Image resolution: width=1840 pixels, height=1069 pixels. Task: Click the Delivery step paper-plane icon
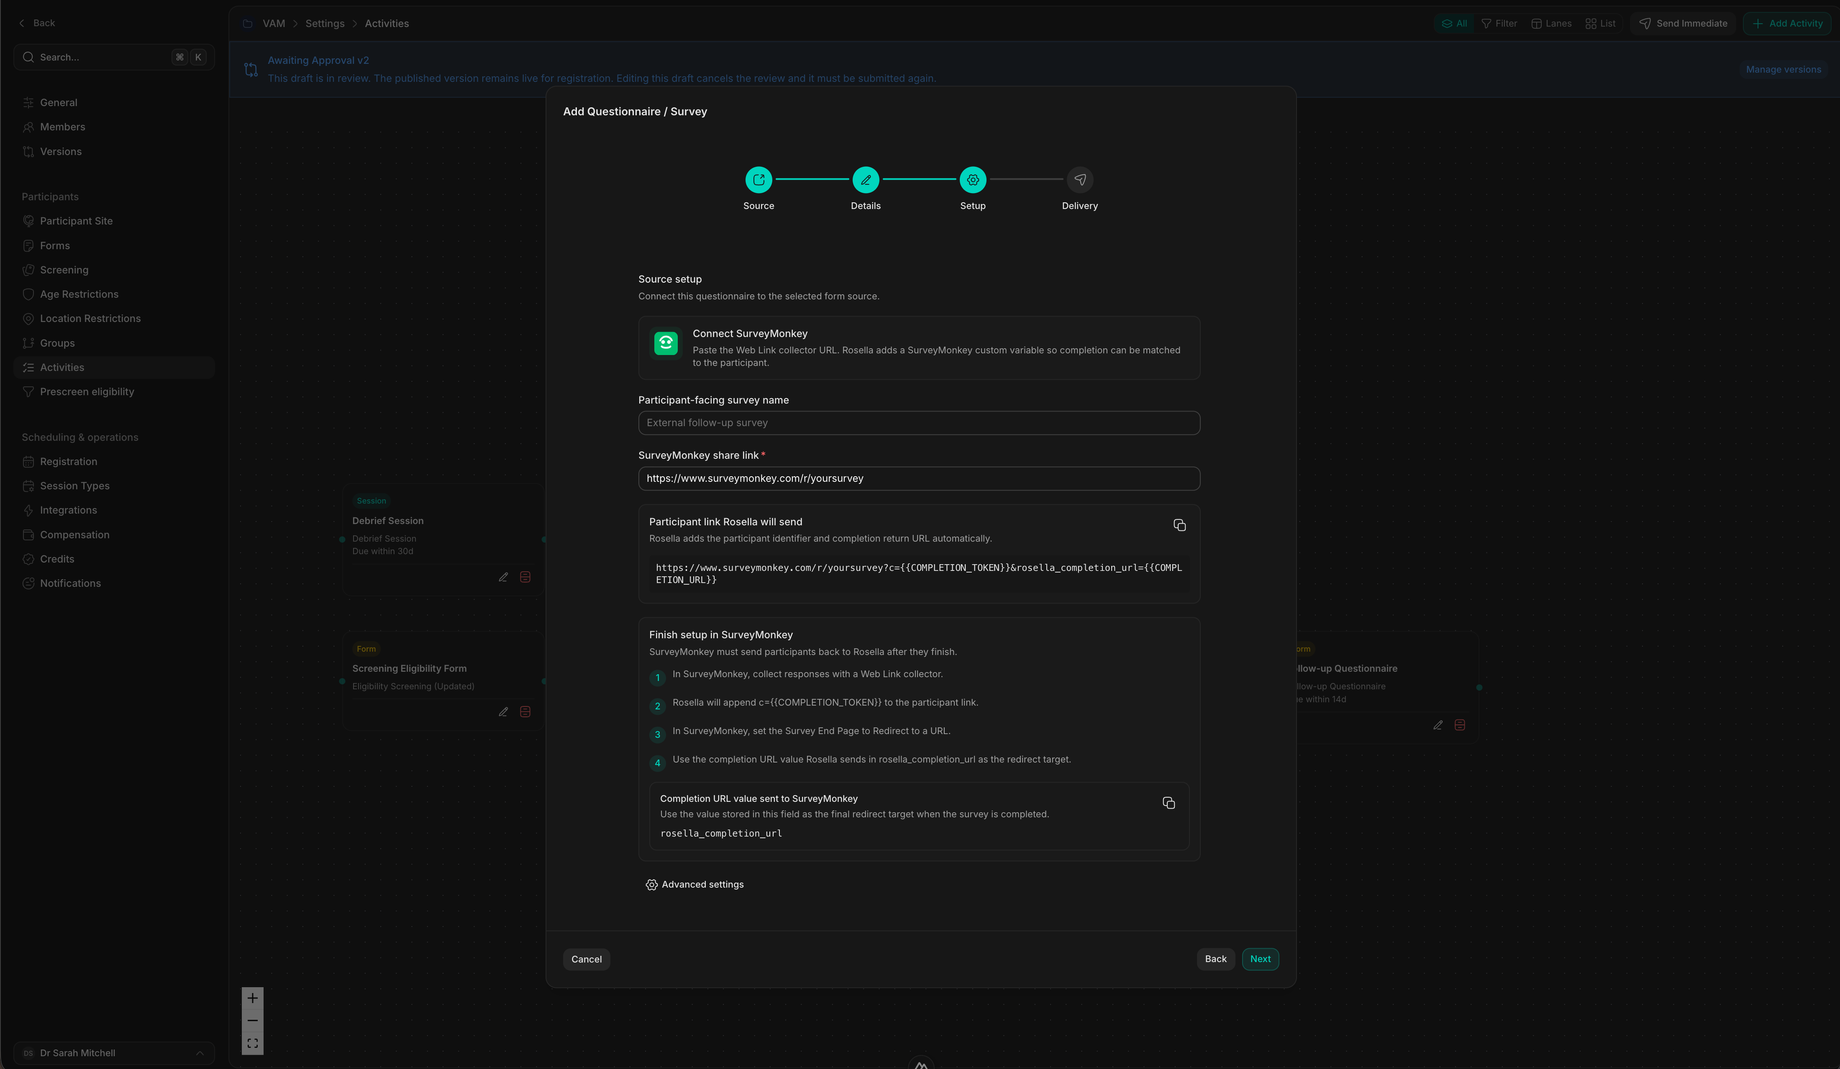tap(1080, 180)
